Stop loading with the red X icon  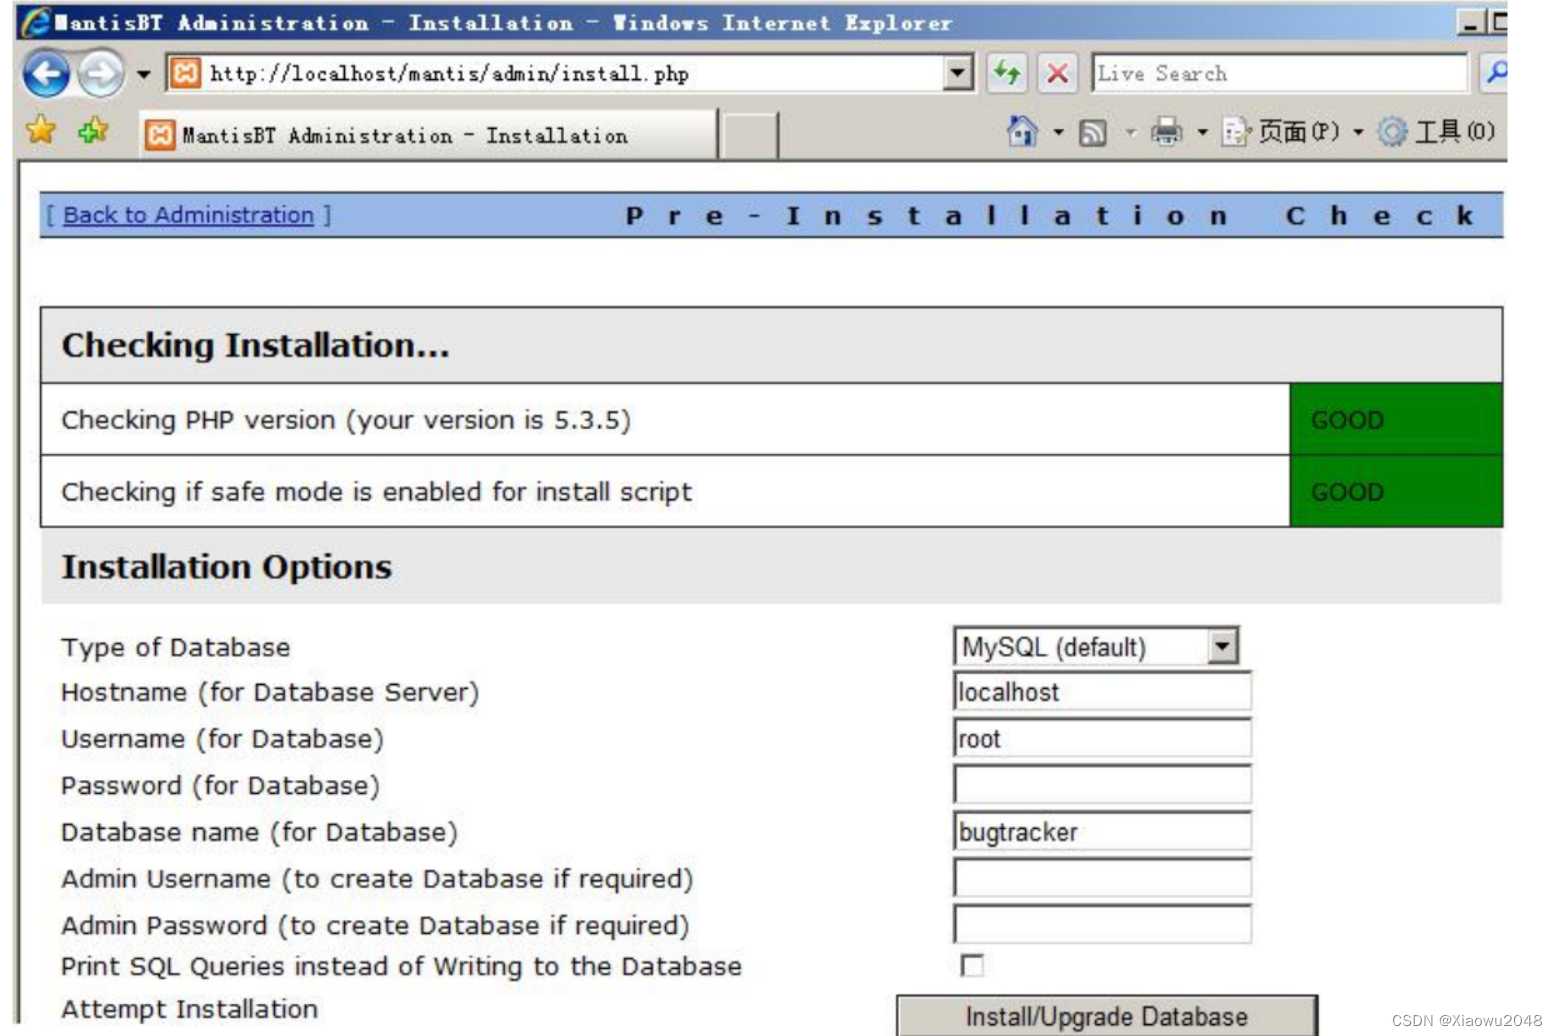click(x=1057, y=73)
